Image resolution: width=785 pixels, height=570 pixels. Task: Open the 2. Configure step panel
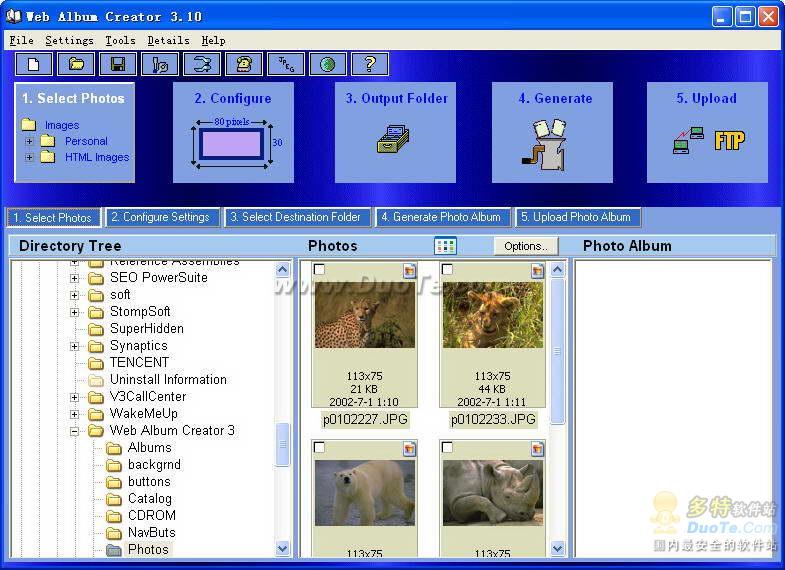coord(233,133)
